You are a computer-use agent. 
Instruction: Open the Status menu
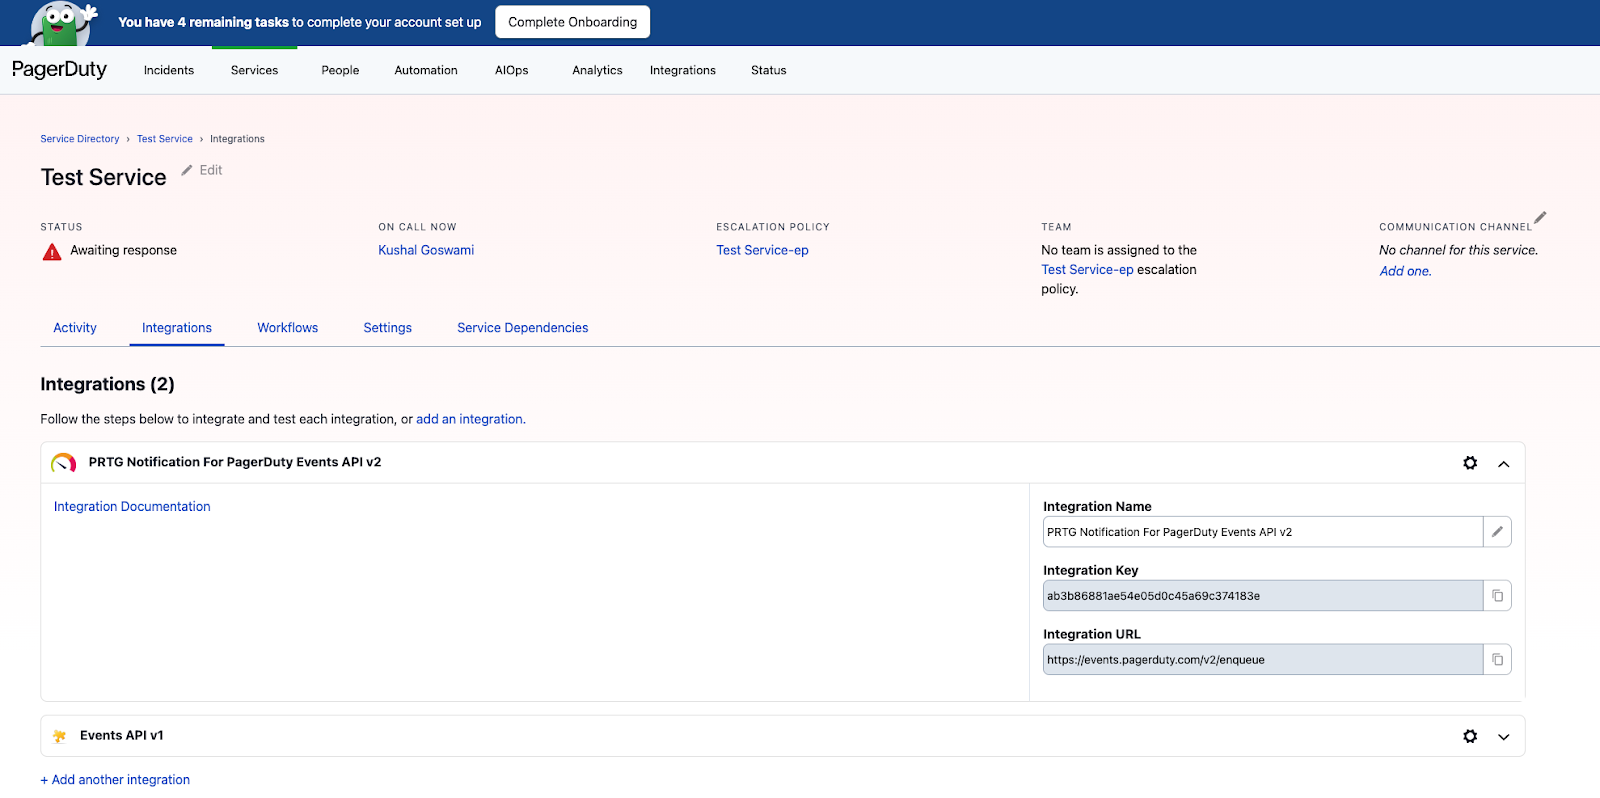[x=769, y=70]
